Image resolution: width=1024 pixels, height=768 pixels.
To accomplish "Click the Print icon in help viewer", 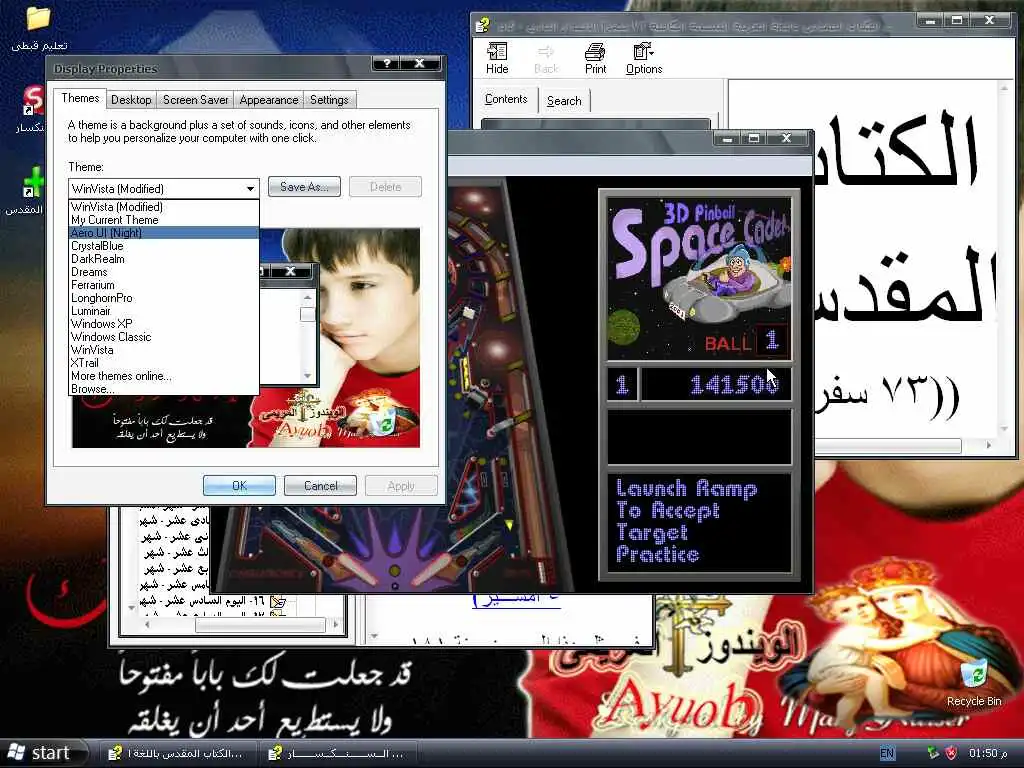I will 595,58.
